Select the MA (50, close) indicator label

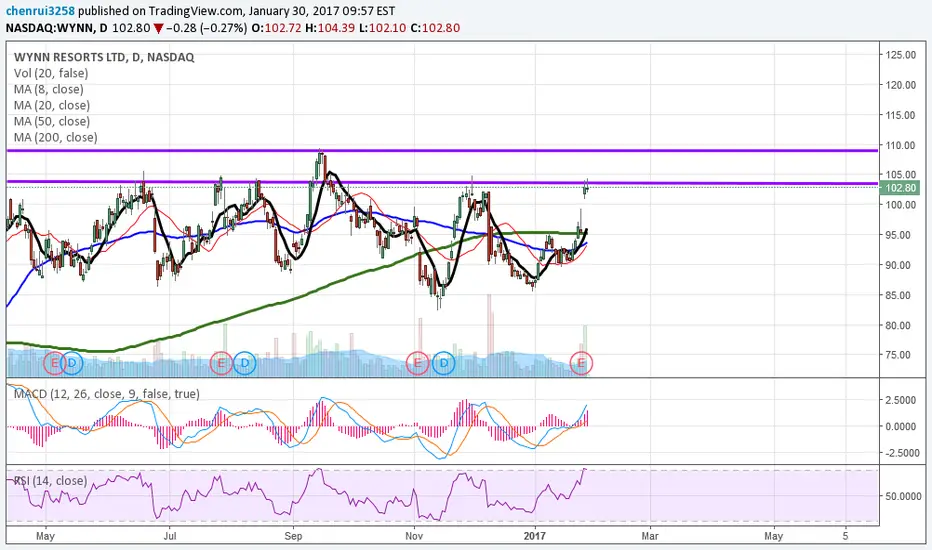[52, 121]
